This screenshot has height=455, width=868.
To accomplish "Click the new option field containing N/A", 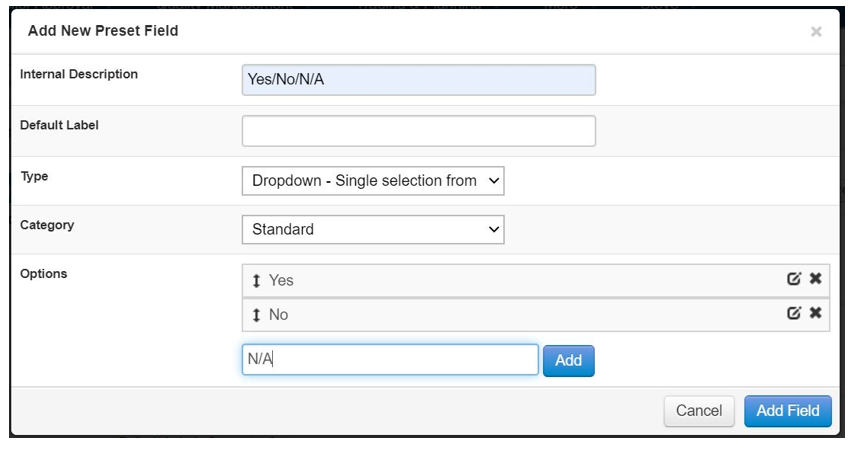I will (390, 360).
